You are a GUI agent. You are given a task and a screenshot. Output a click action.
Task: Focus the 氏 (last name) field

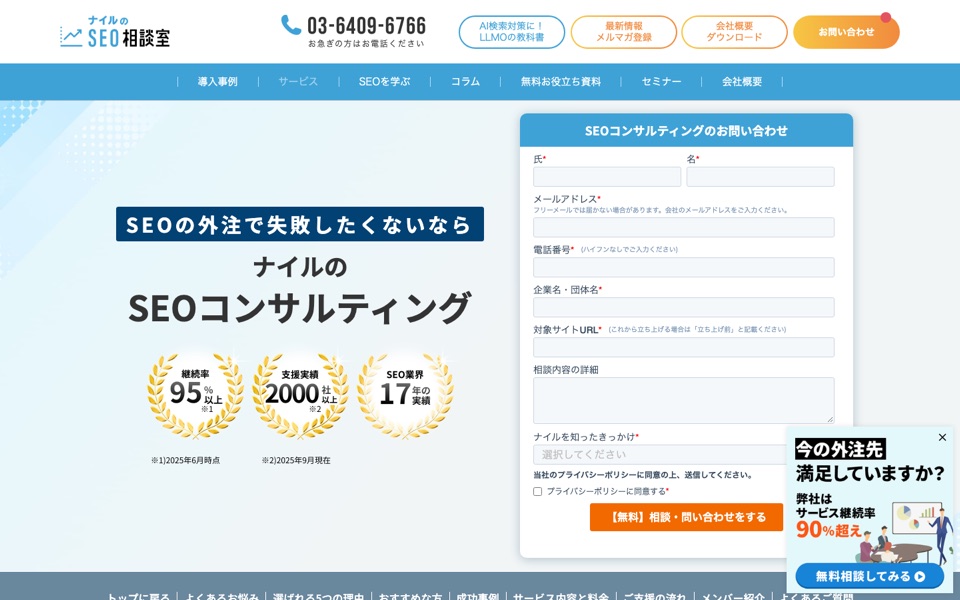click(607, 176)
